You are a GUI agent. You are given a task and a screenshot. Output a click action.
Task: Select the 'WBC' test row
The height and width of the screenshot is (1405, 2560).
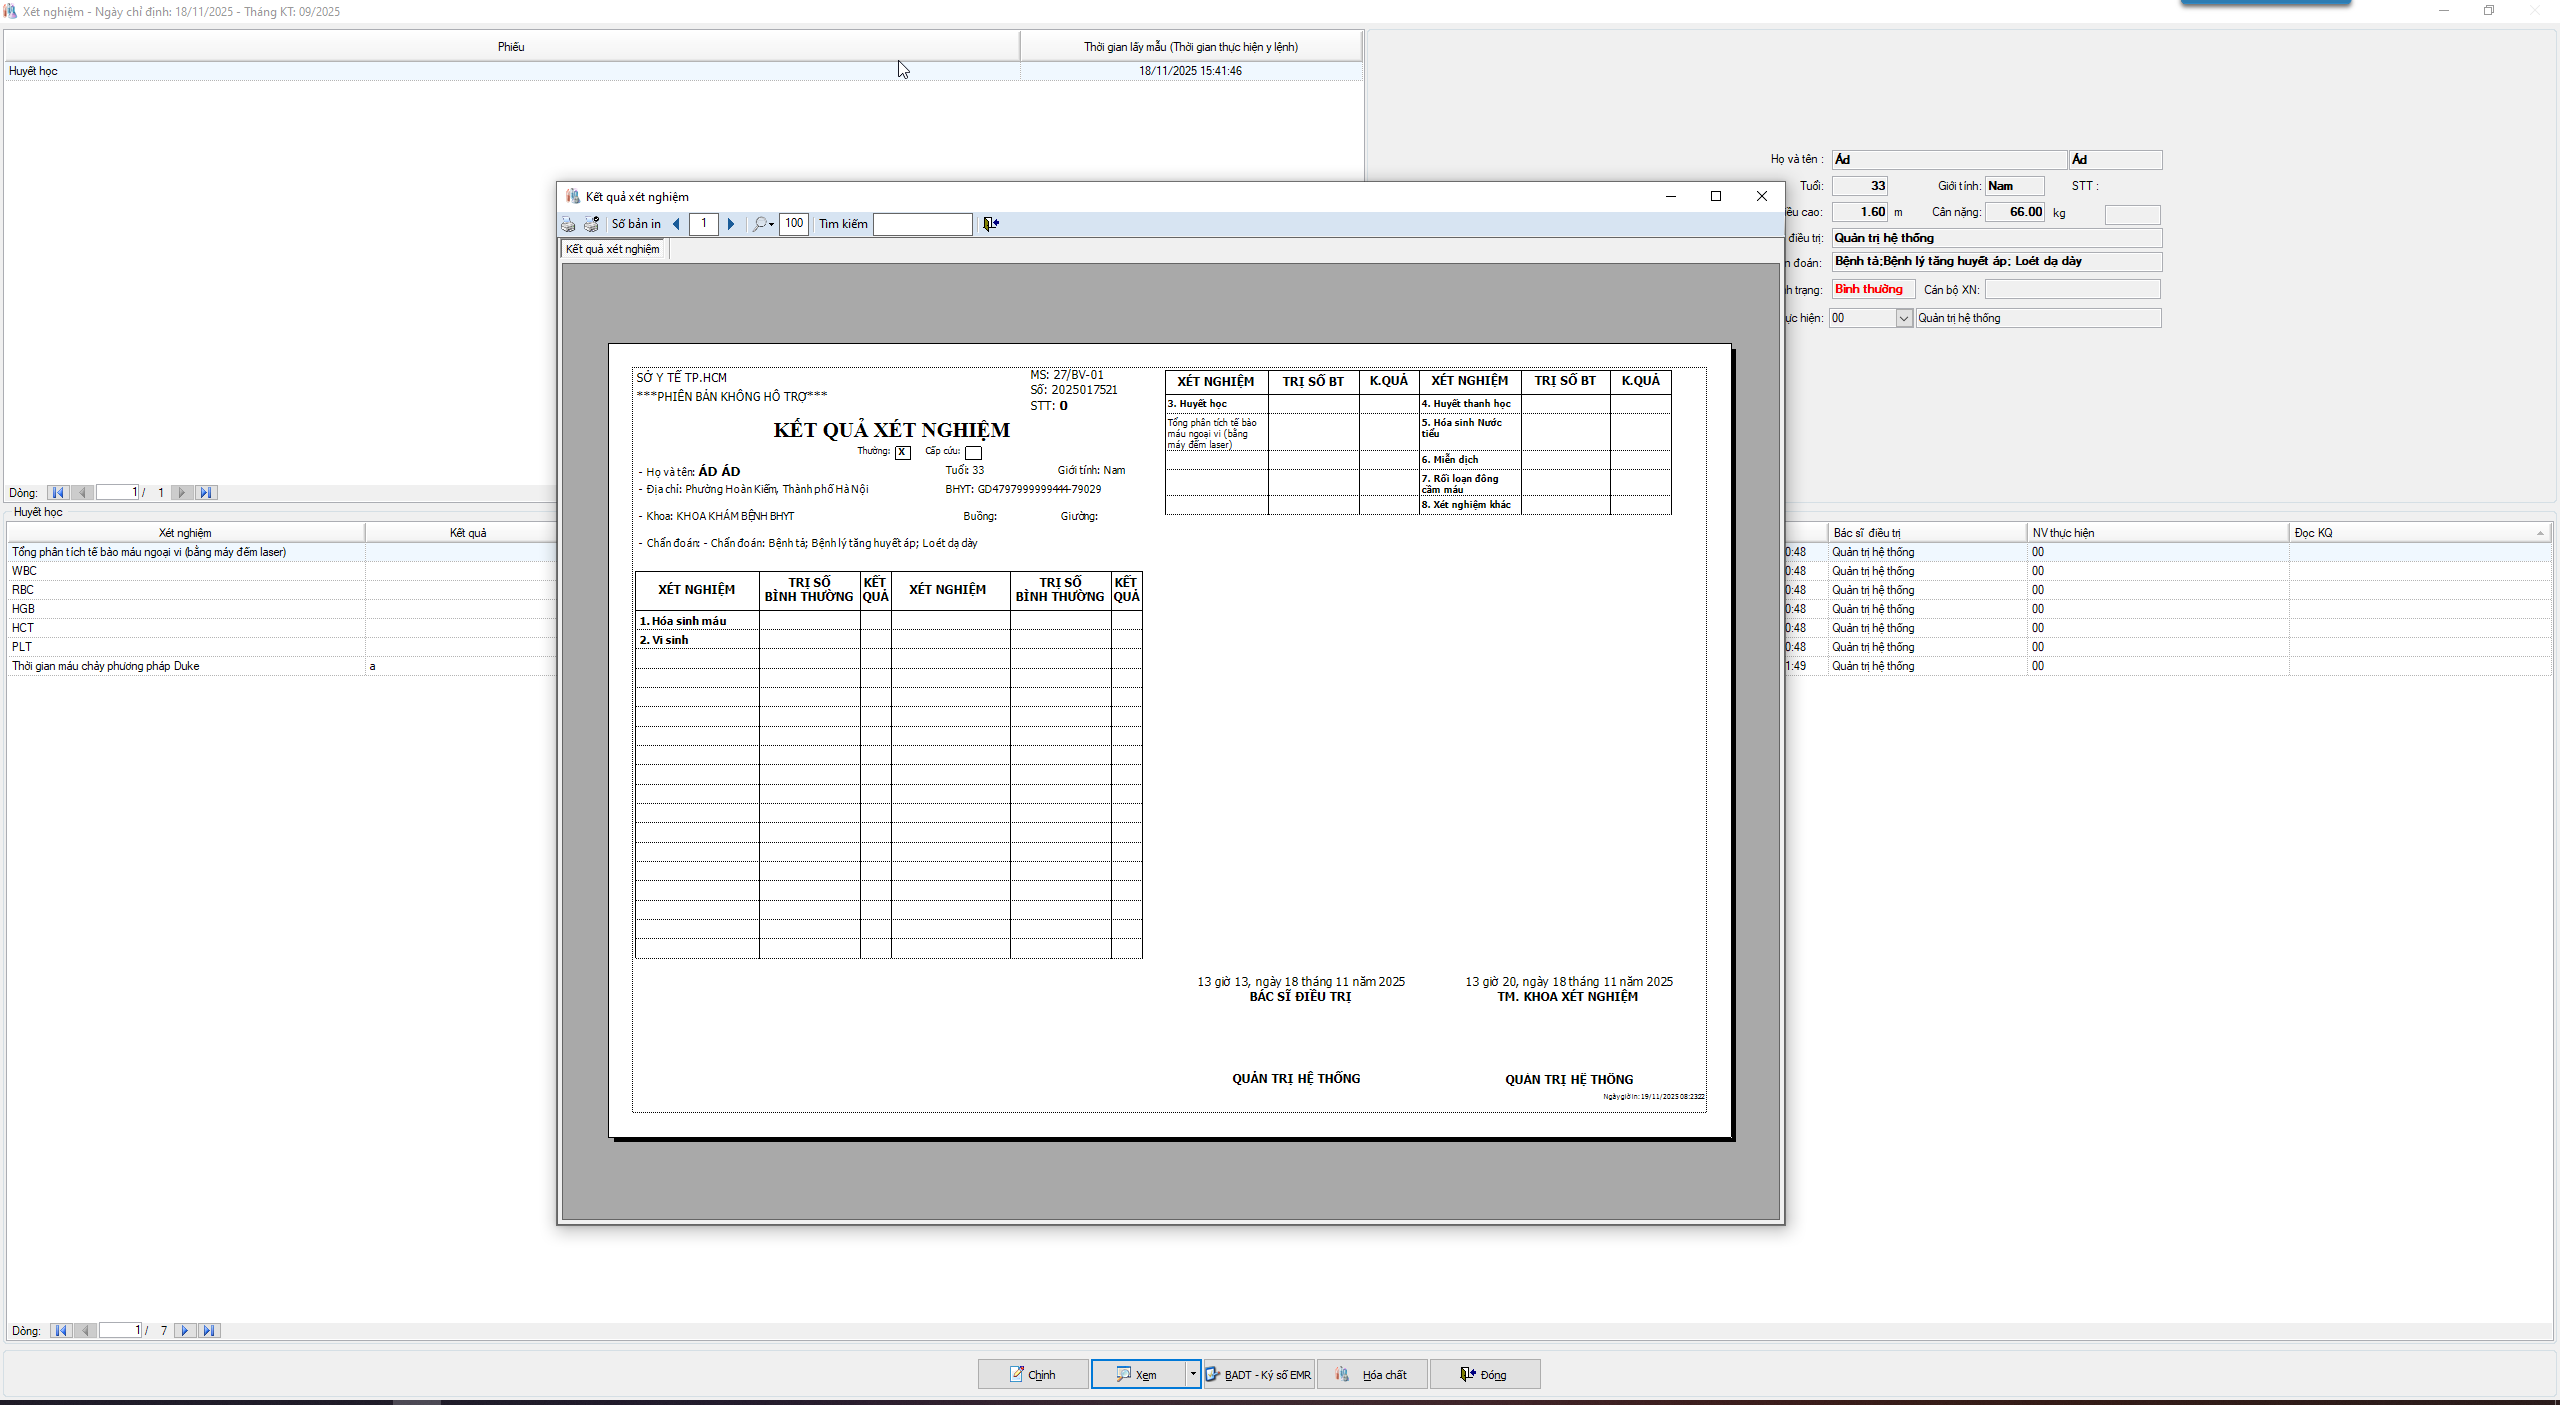tap(180, 571)
